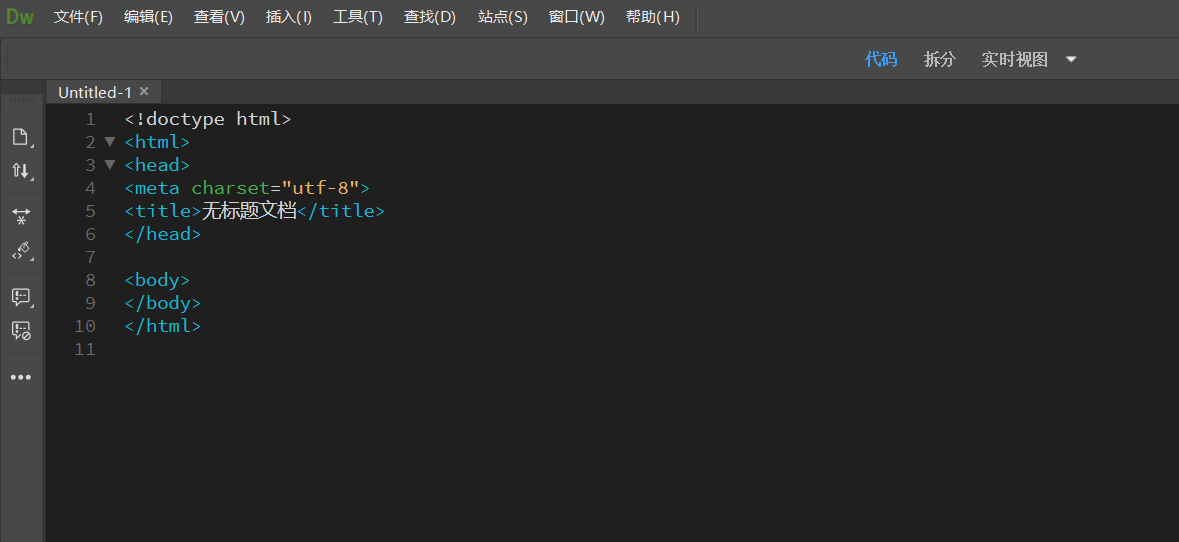
Task: Click the </title> closing tag
Action: tap(341, 211)
